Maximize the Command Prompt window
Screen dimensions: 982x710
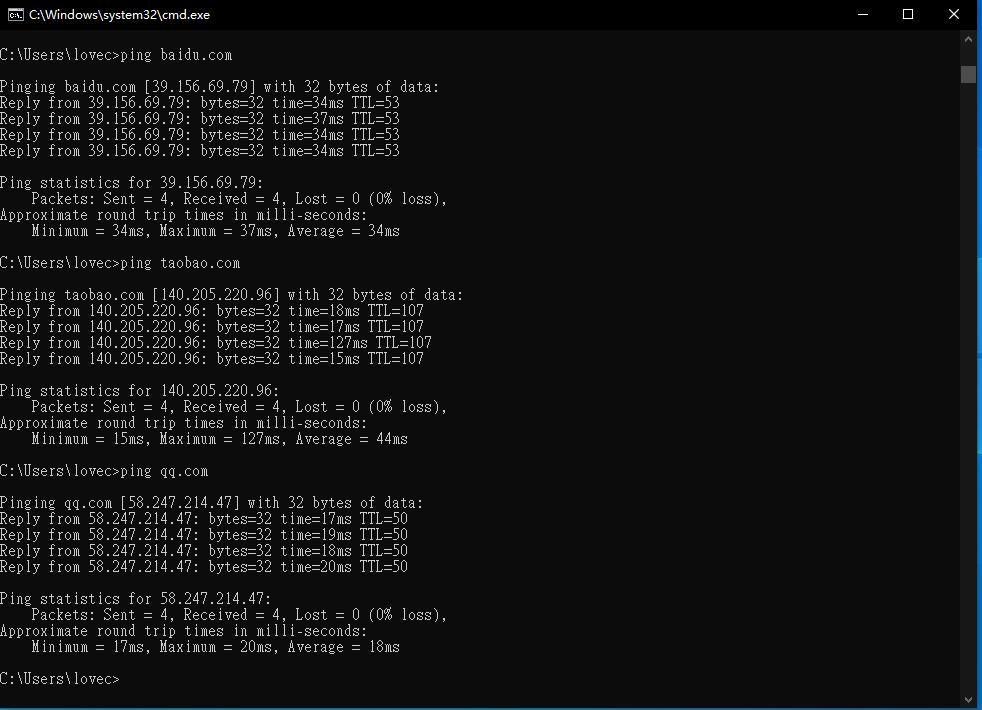tap(908, 15)
